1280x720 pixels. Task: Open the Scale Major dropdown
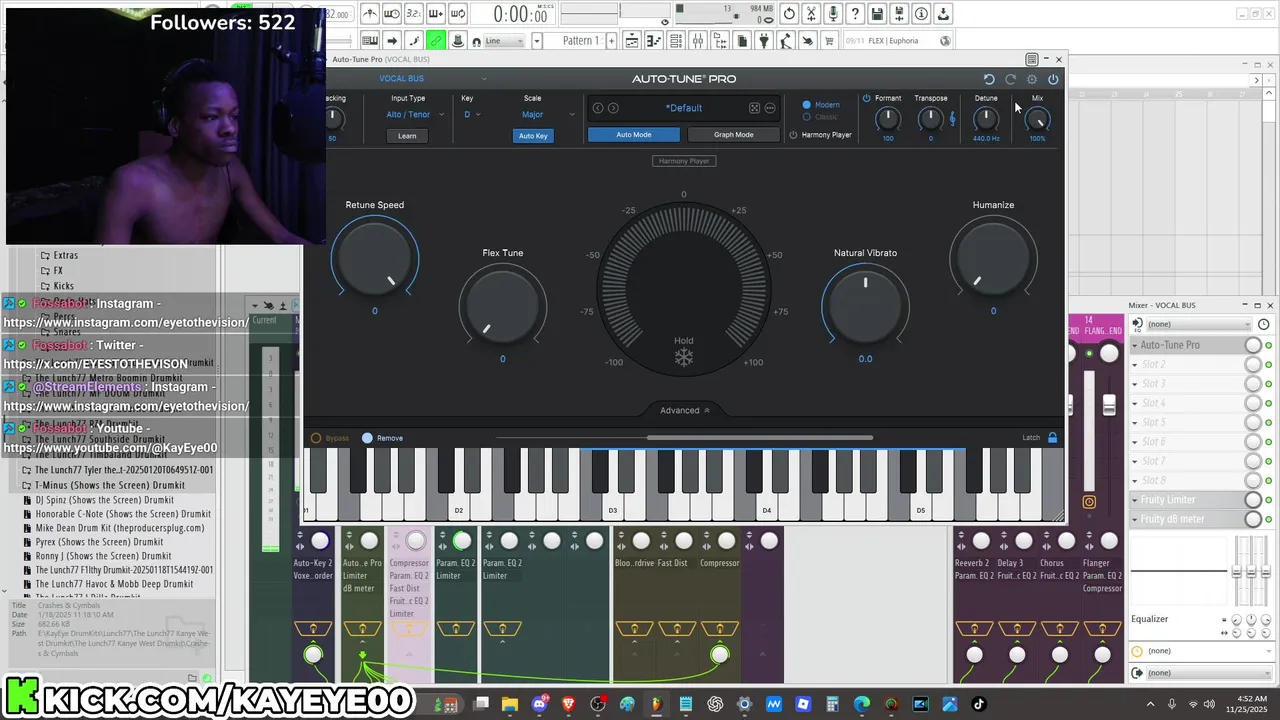548,114
